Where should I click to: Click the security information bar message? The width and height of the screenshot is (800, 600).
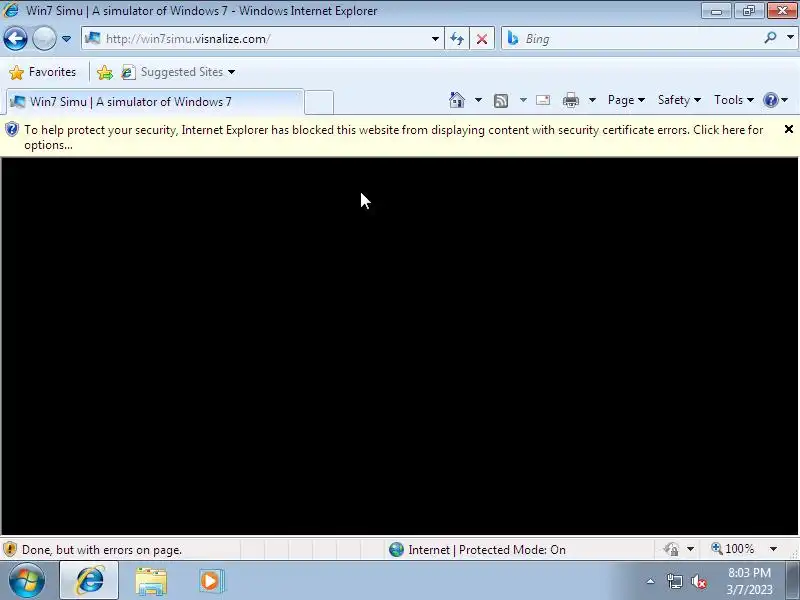coord(393,137)
